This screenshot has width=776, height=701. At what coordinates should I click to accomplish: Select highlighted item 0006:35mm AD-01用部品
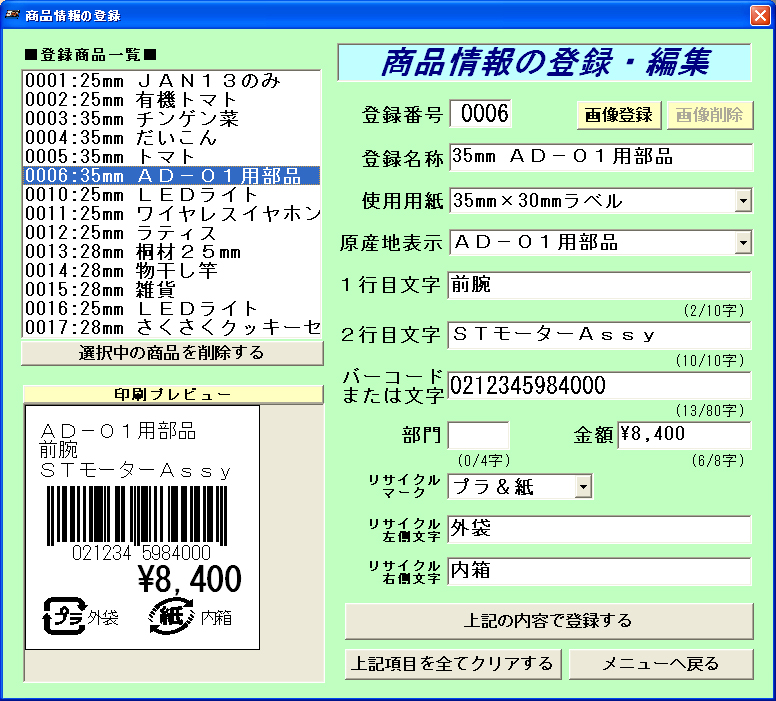click(x=172, y=176)
